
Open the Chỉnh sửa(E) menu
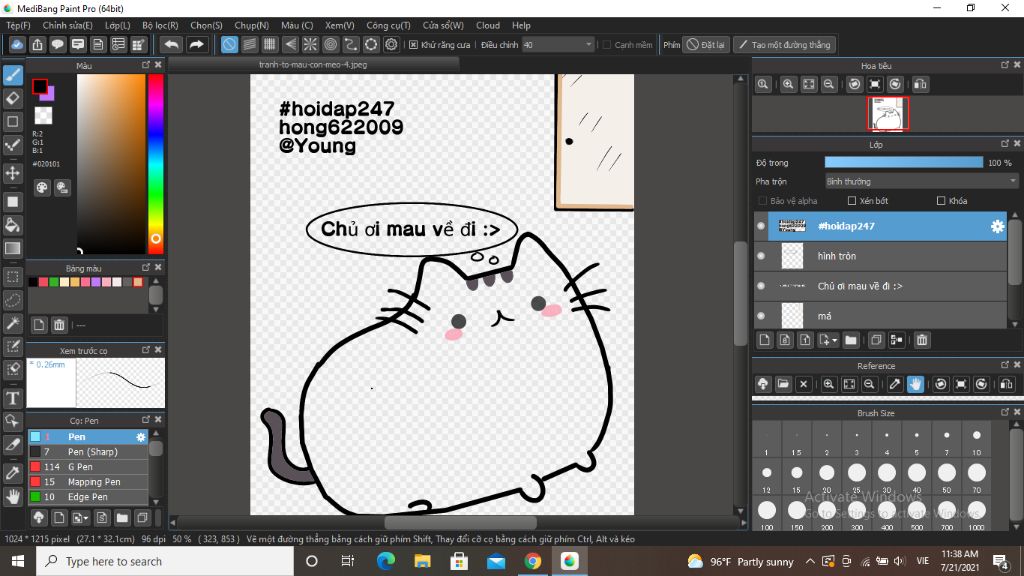pyautogui.click(x=67, y=25)
